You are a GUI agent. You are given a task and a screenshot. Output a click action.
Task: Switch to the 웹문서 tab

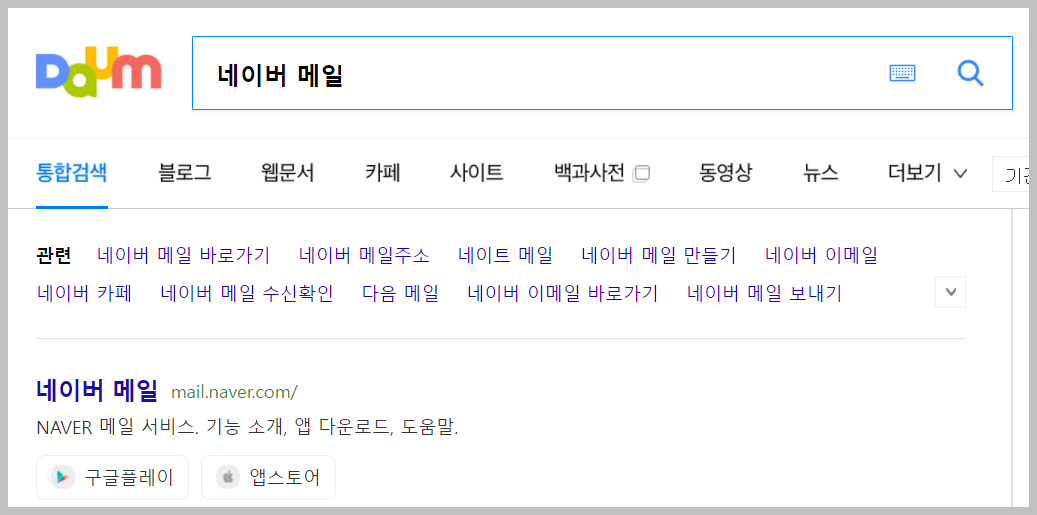click(288, 173)
